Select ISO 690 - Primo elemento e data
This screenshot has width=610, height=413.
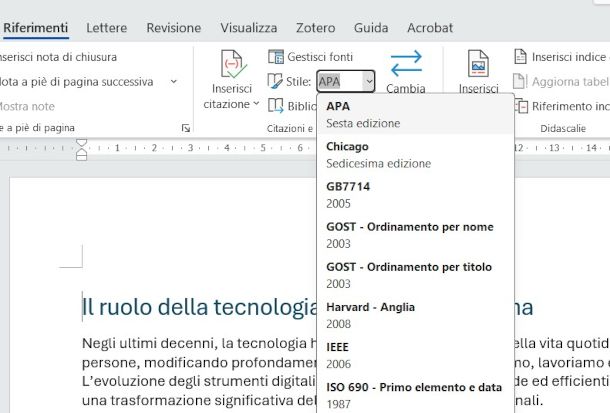click(x=415, y=395)
